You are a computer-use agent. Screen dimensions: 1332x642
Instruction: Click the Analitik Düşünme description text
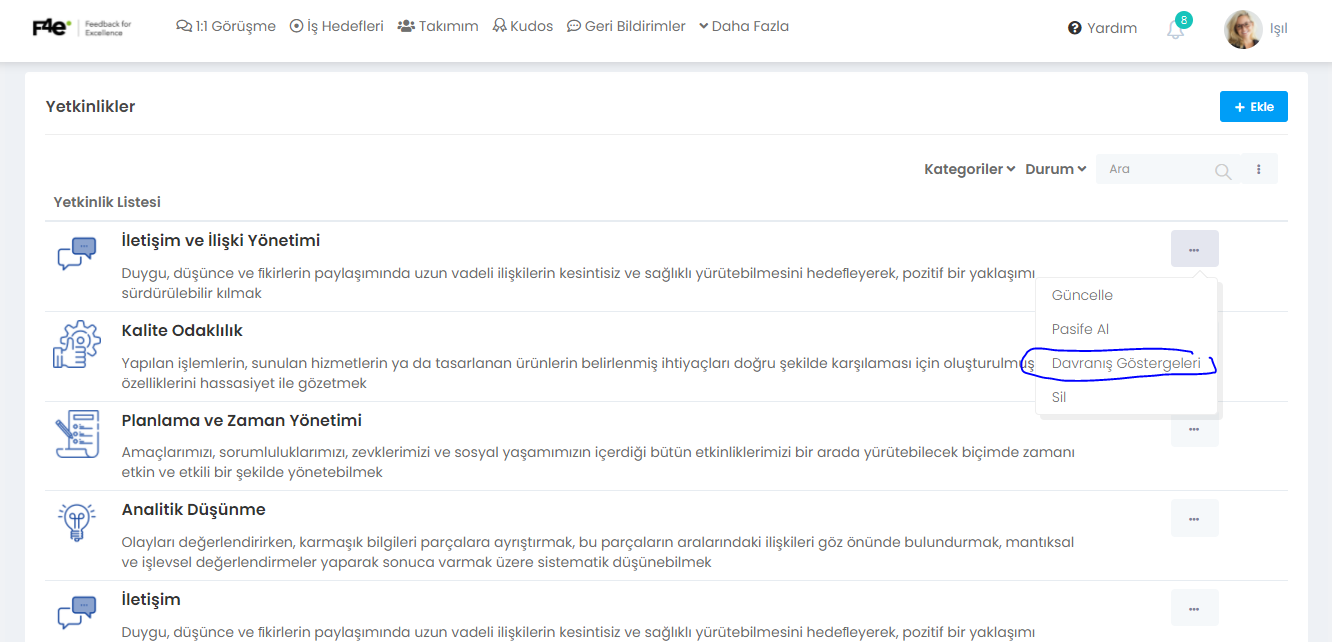[598, 552]
